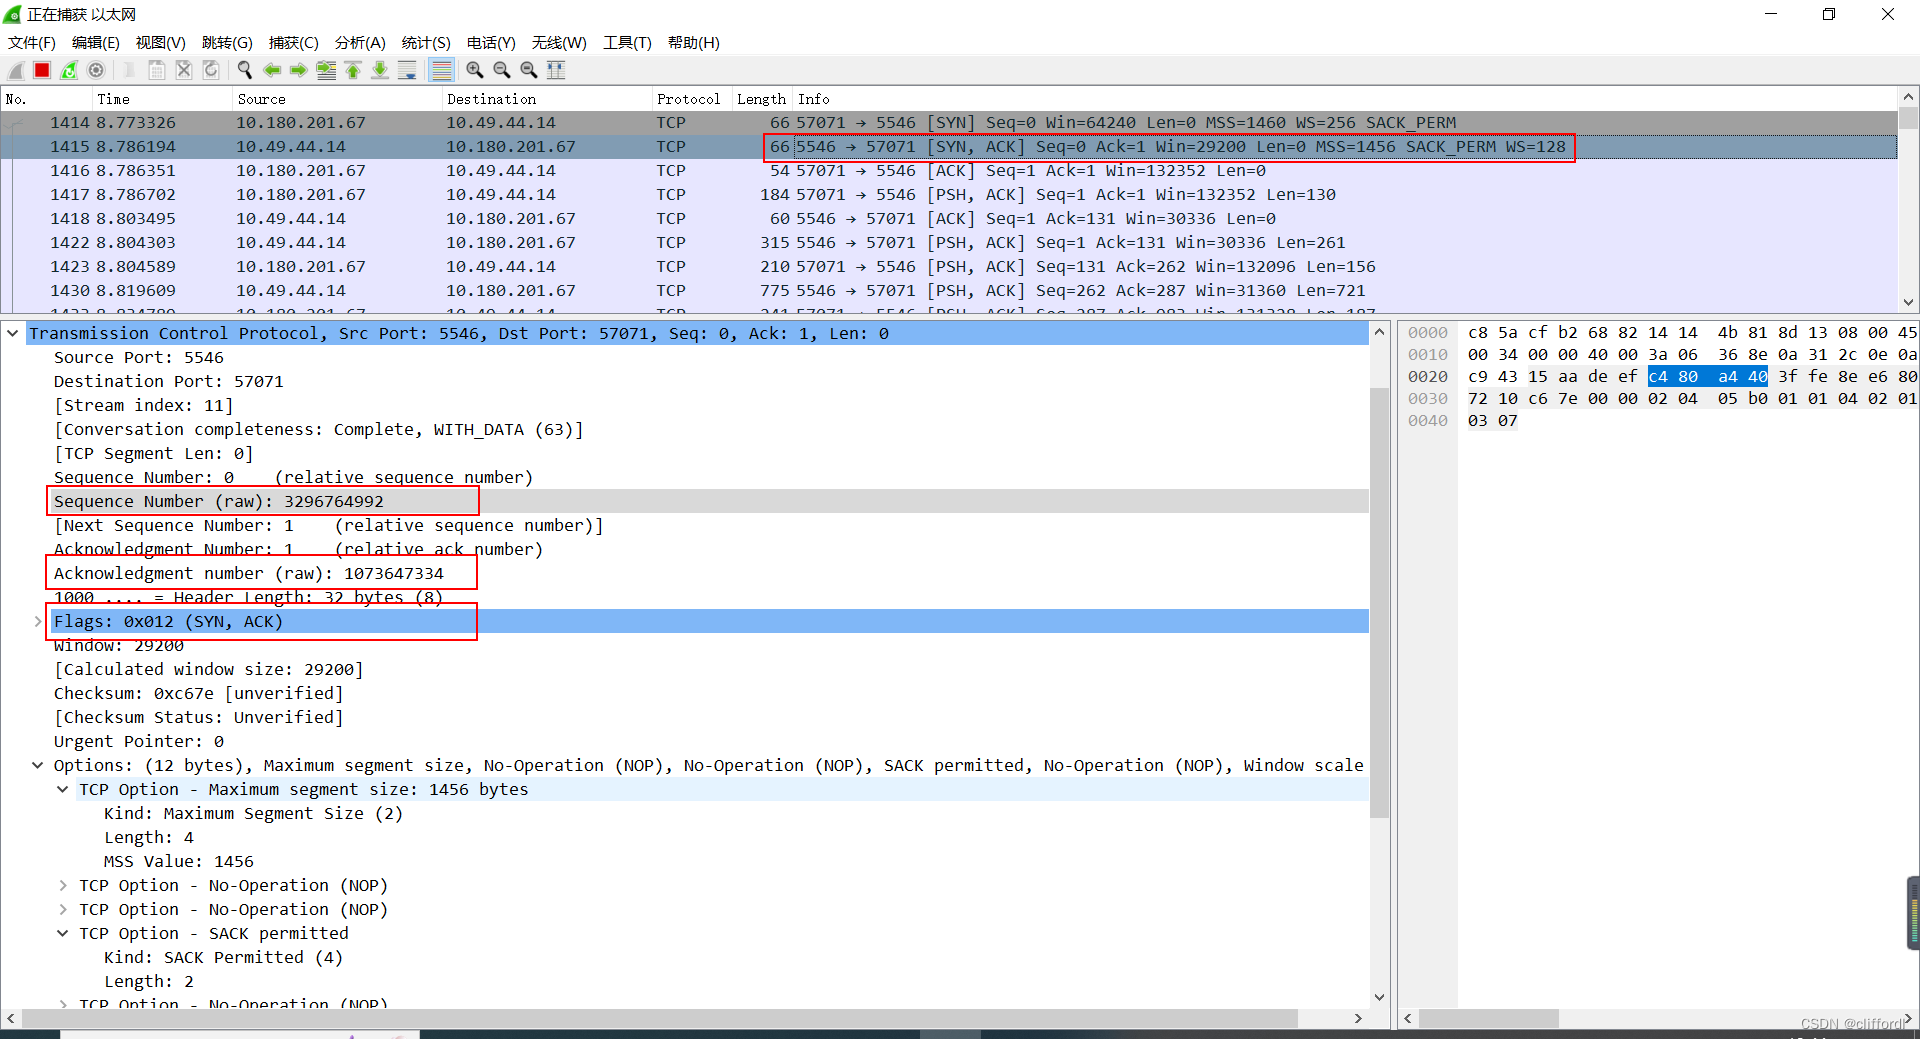The width and height of the screenshot is (1920, 1039).
Task: Reset text to normal size
Action: 529,70
